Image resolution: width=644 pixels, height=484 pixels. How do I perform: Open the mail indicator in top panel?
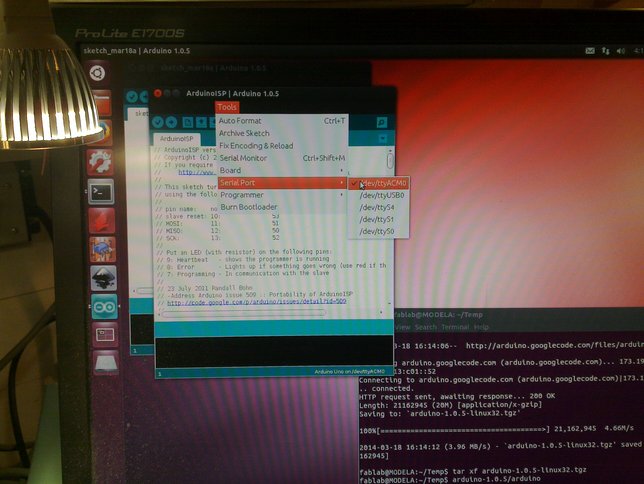click(x=590, y=51)
